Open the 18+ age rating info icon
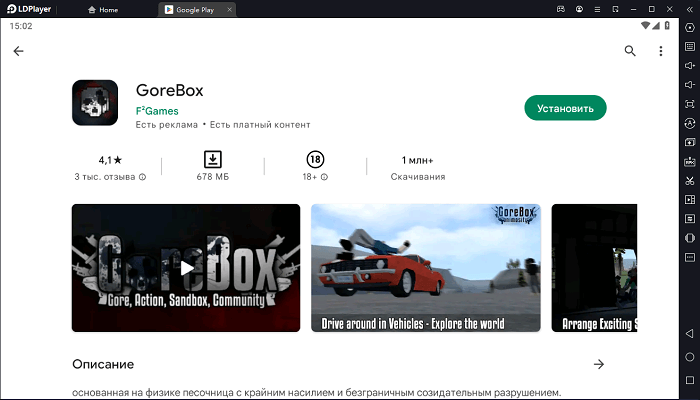The image size is (700, 400). pos(325,177)
